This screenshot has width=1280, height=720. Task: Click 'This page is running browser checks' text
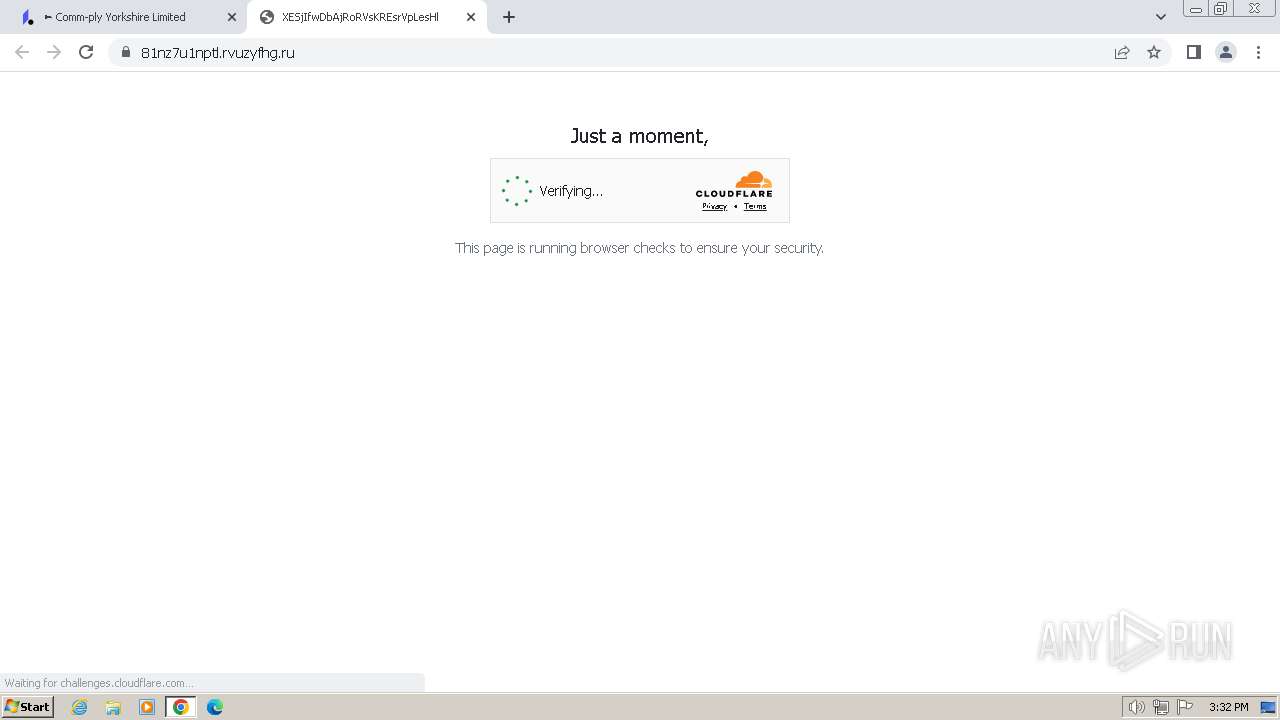(x=639, y=248)
